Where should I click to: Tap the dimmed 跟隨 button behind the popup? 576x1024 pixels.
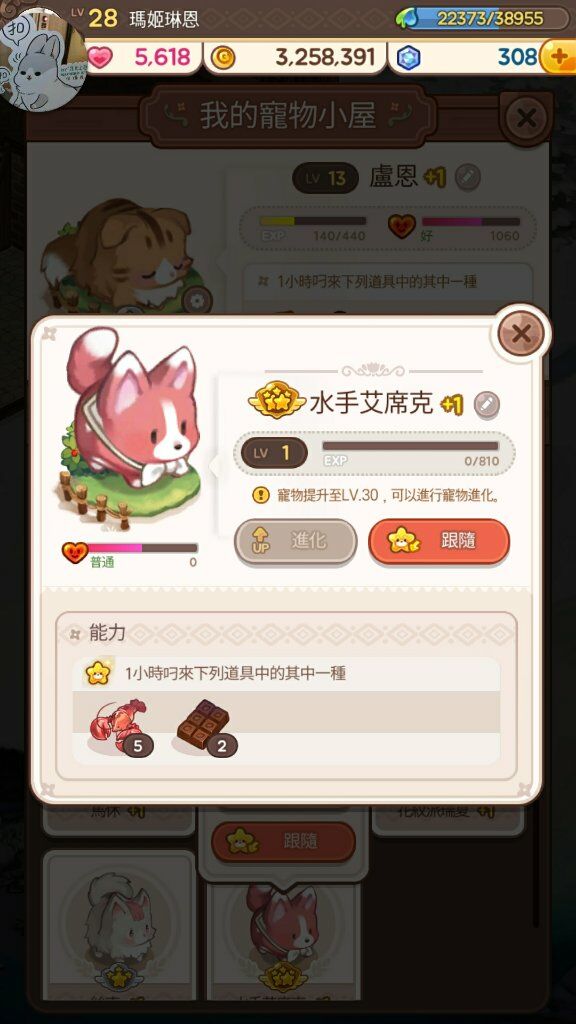click(283, 841)
